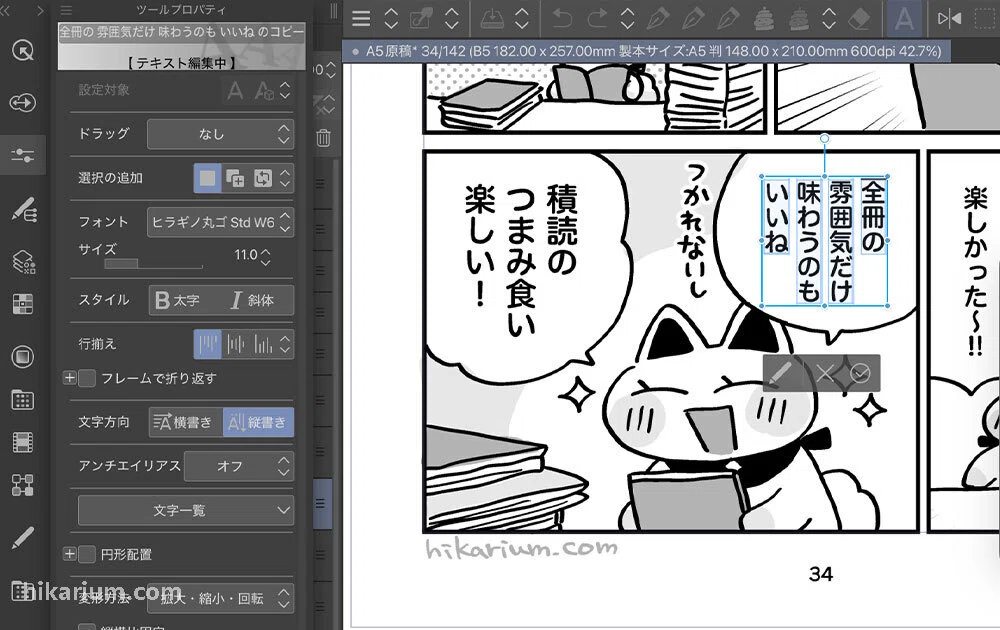Click the font size 11.0 stepper arrows
1000x630 pixels.
tap(266, 256)
